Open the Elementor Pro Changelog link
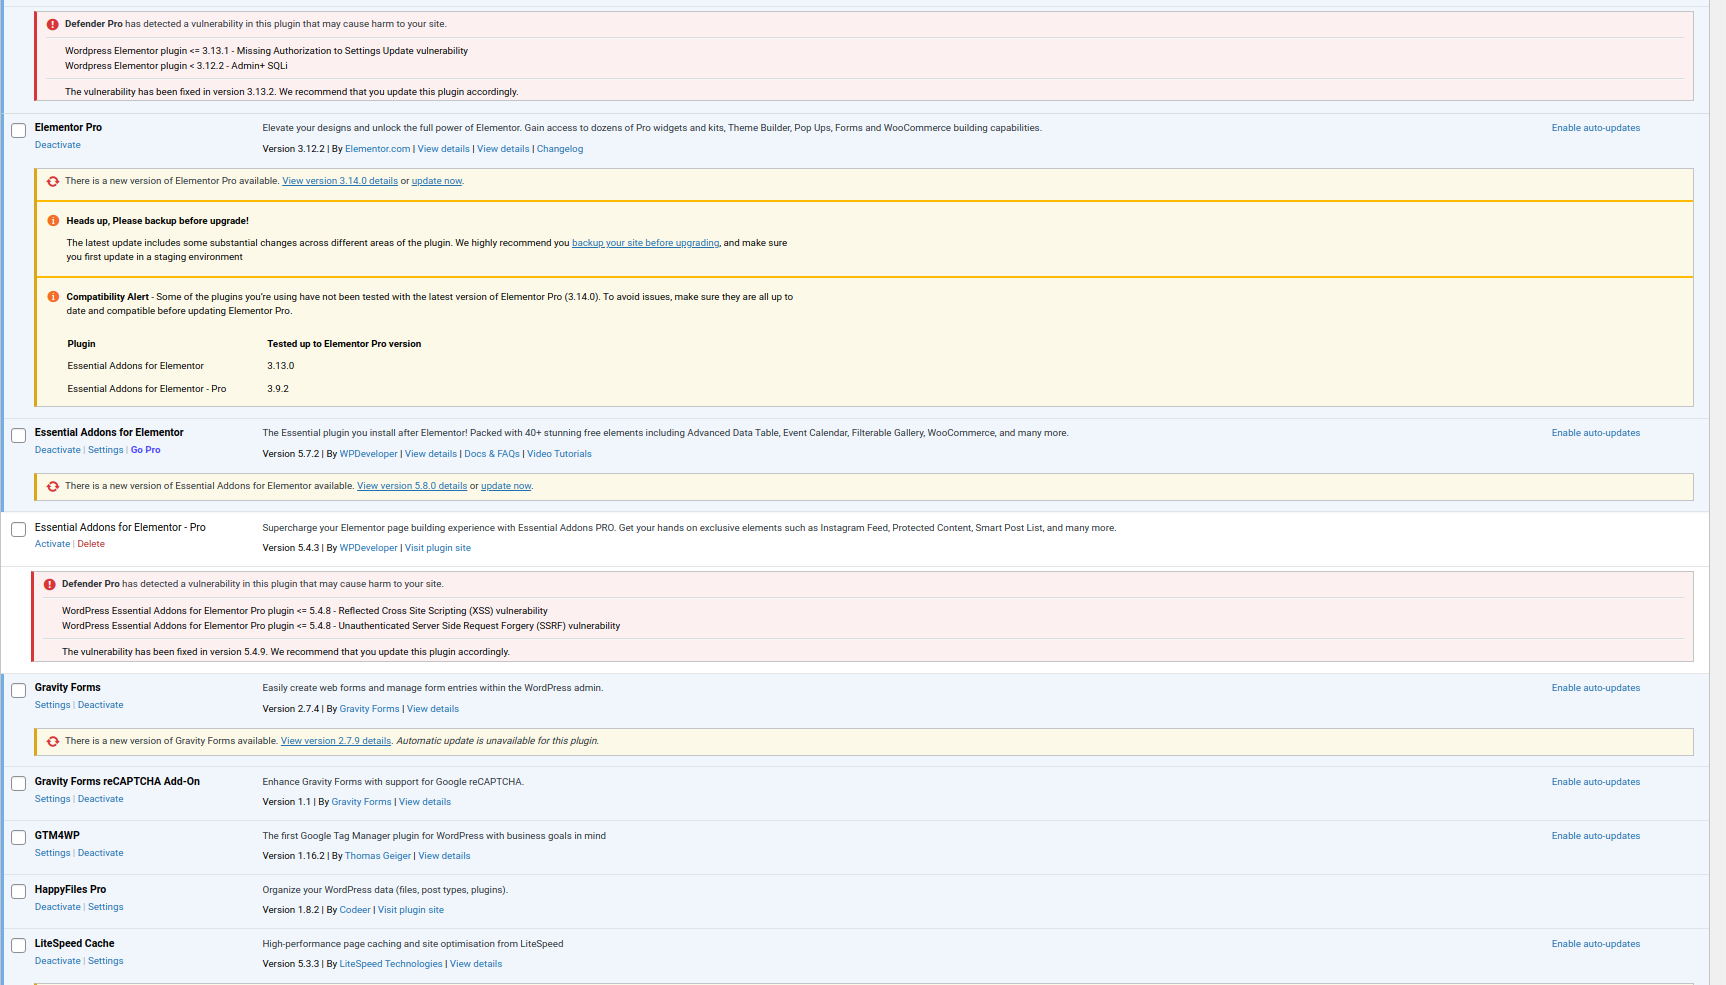This screenshot has width=1726, height=985. (x=560, y=149)
